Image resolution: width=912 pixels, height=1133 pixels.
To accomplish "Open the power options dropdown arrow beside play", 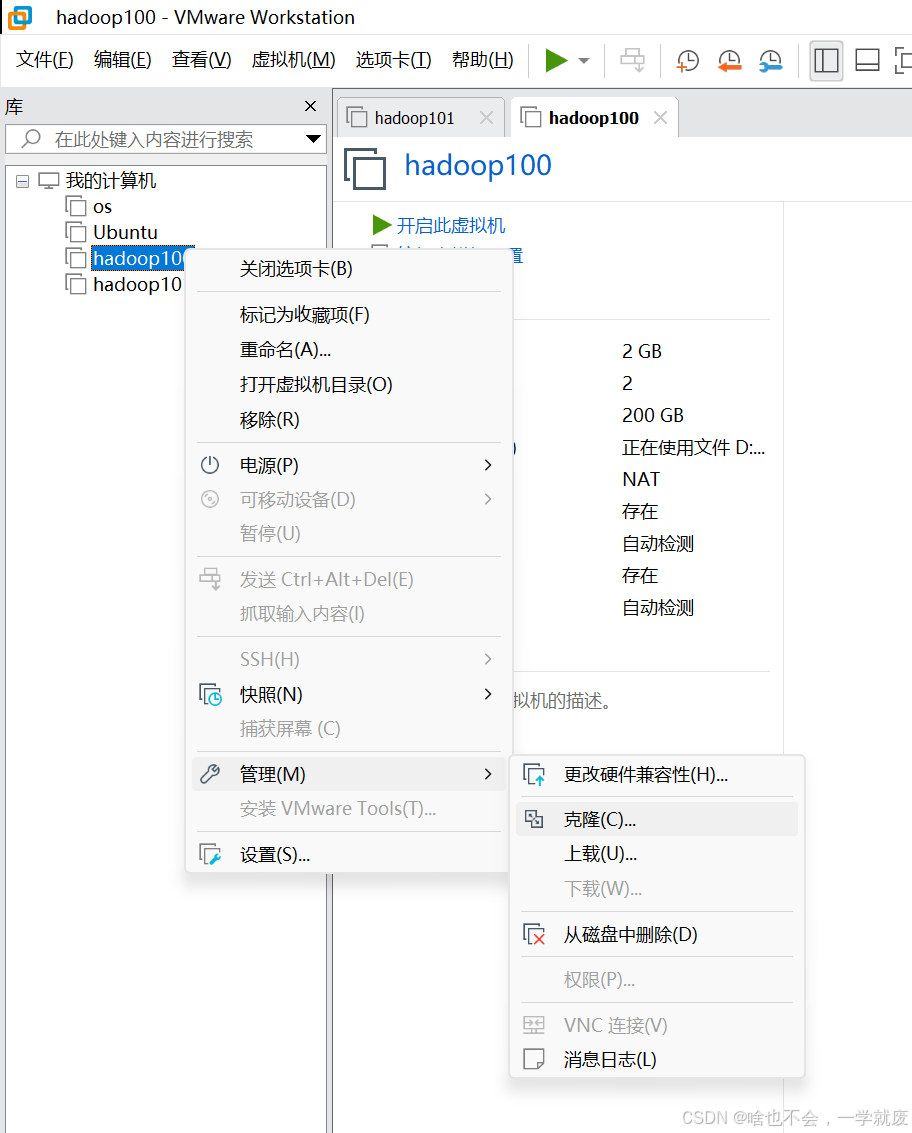I will 584,61.
